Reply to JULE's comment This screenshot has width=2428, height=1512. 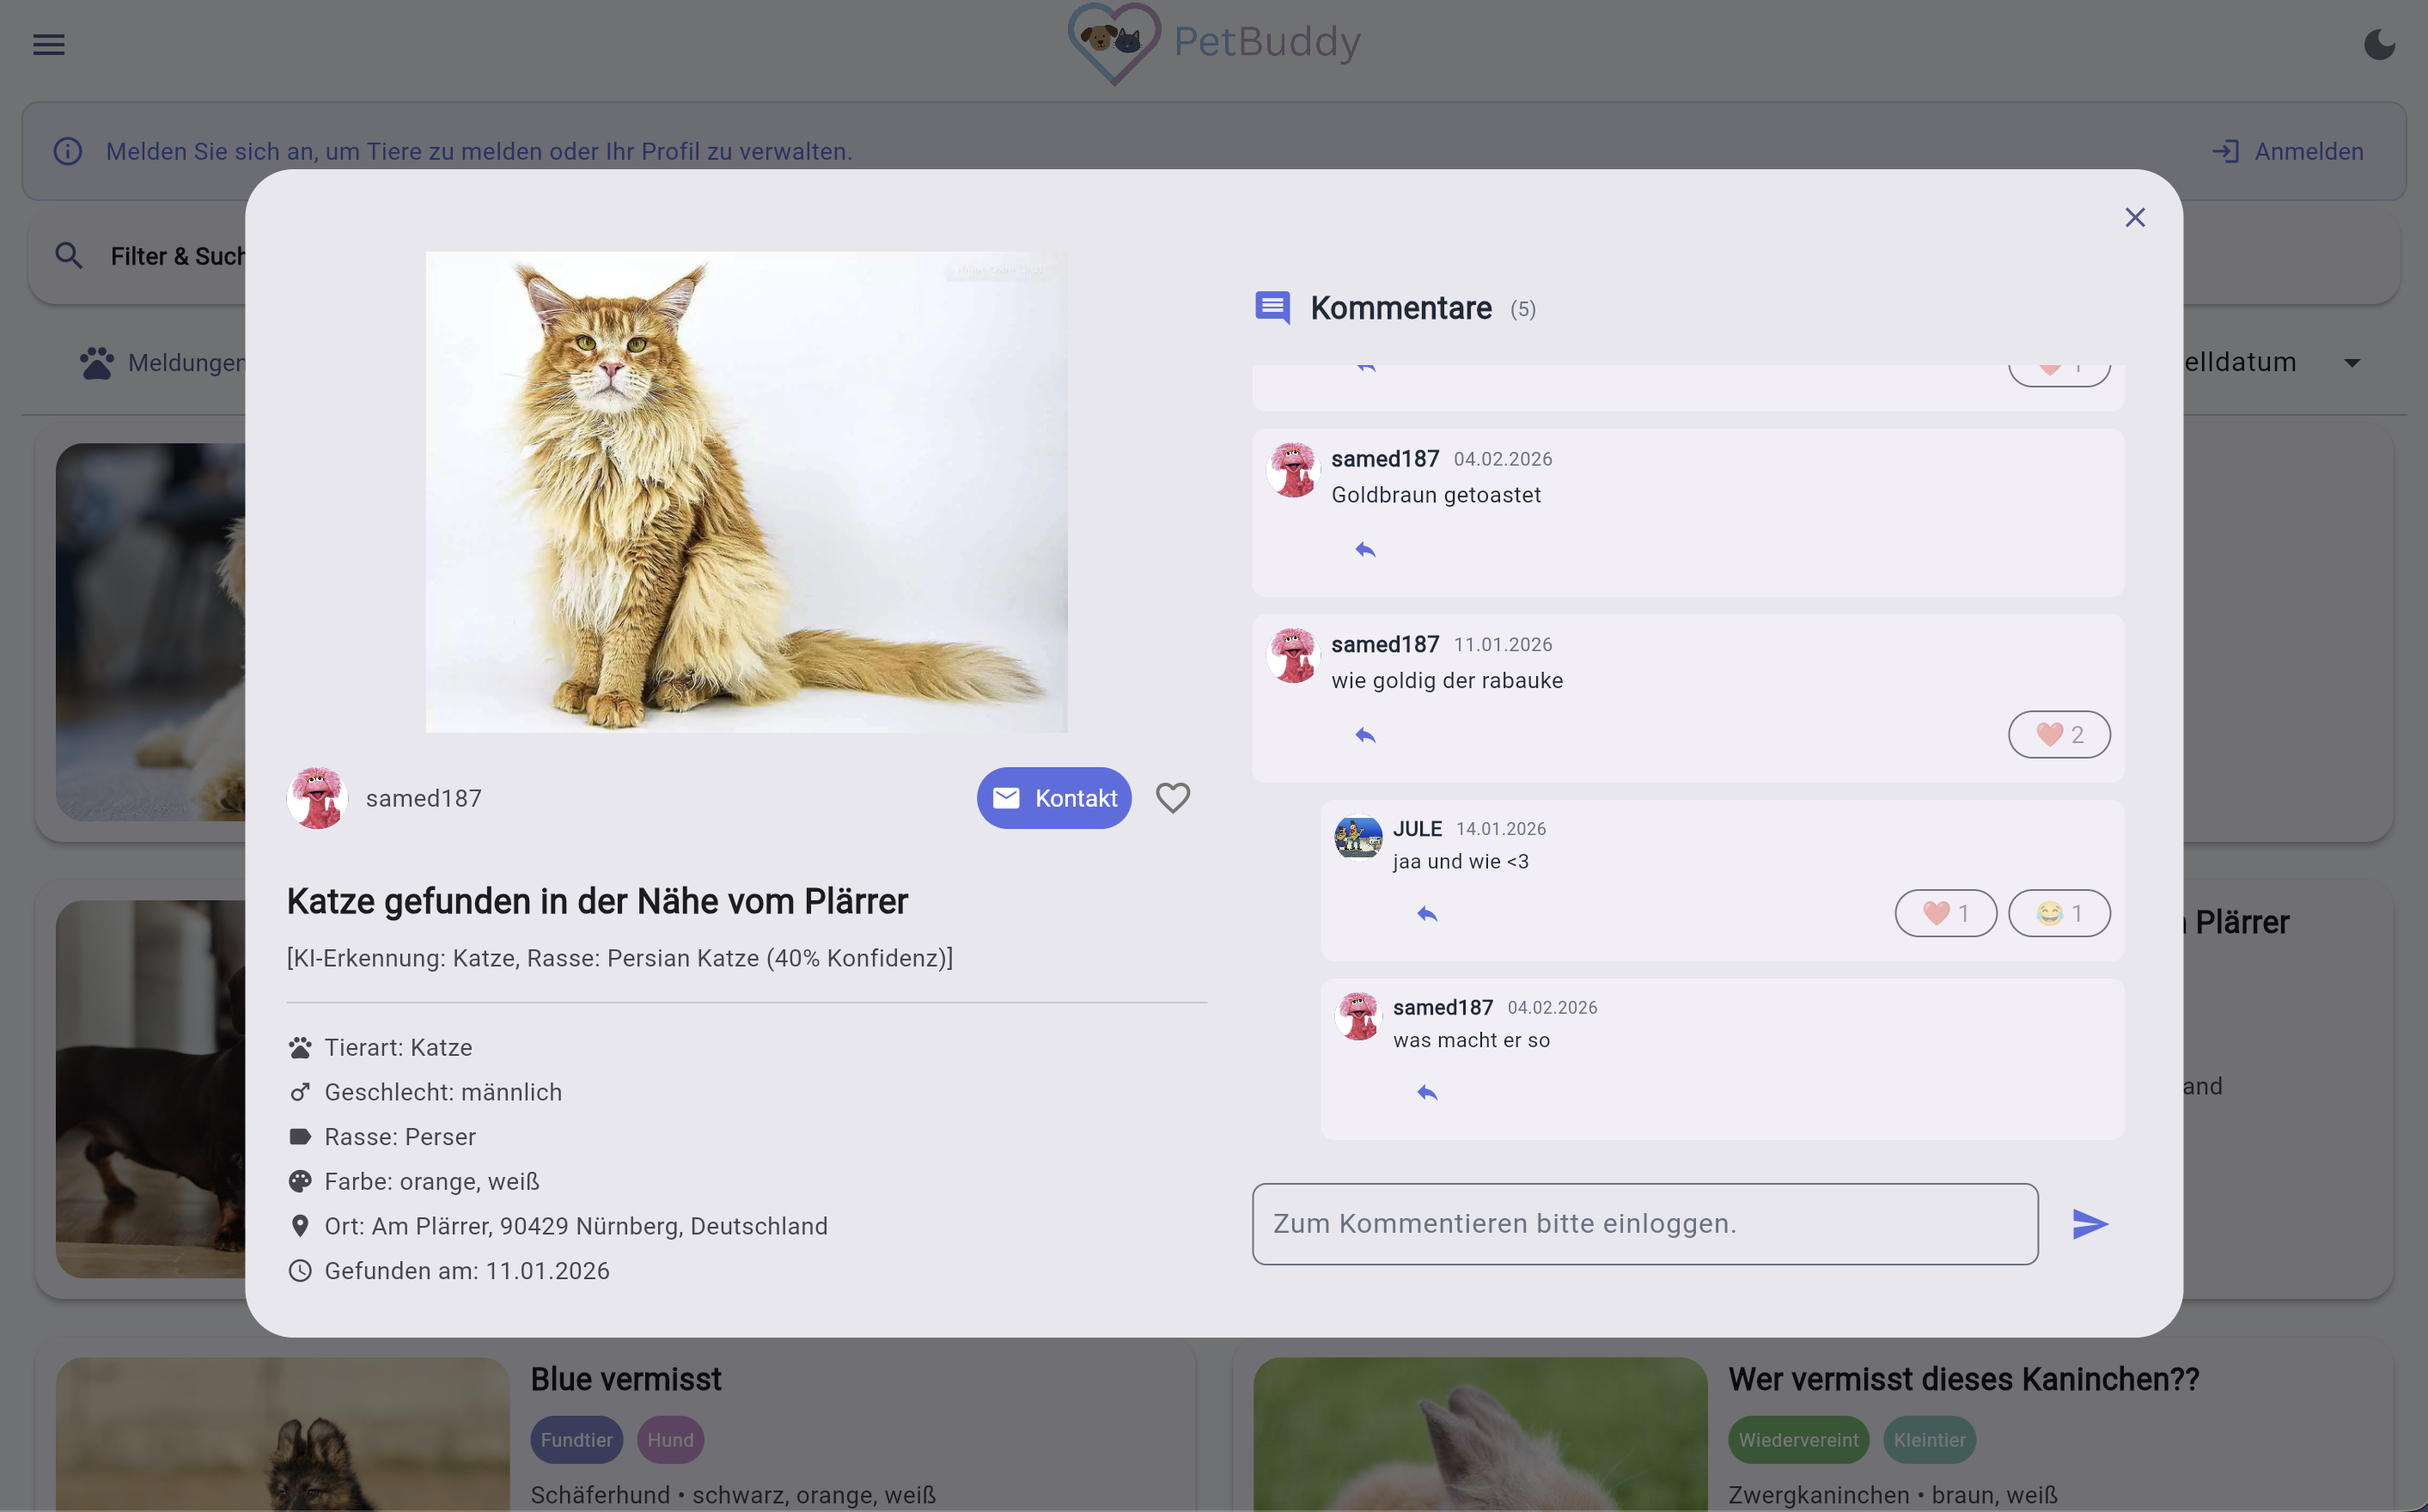1427,914
